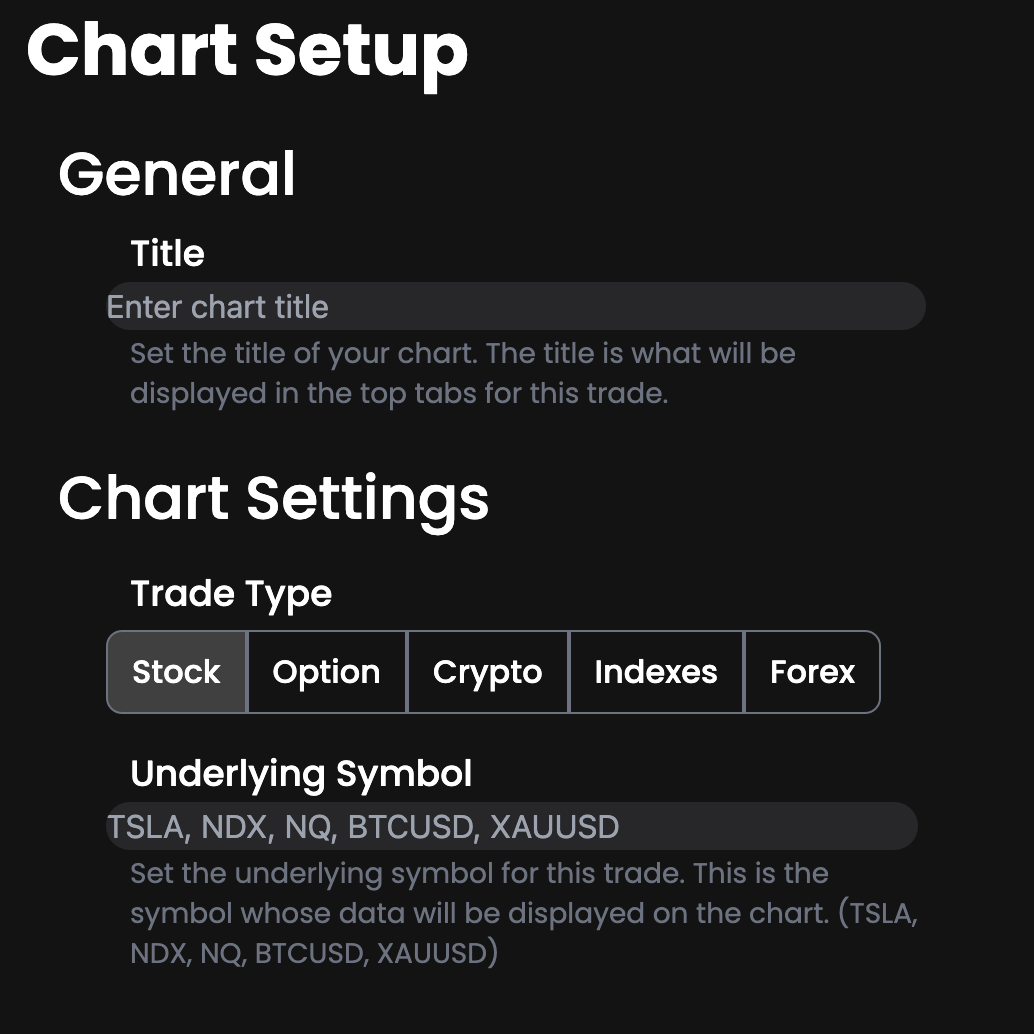Click the TSLA, NDX placeholder text
Viewport: 1034px width, 1034px height.
[363, 827]
